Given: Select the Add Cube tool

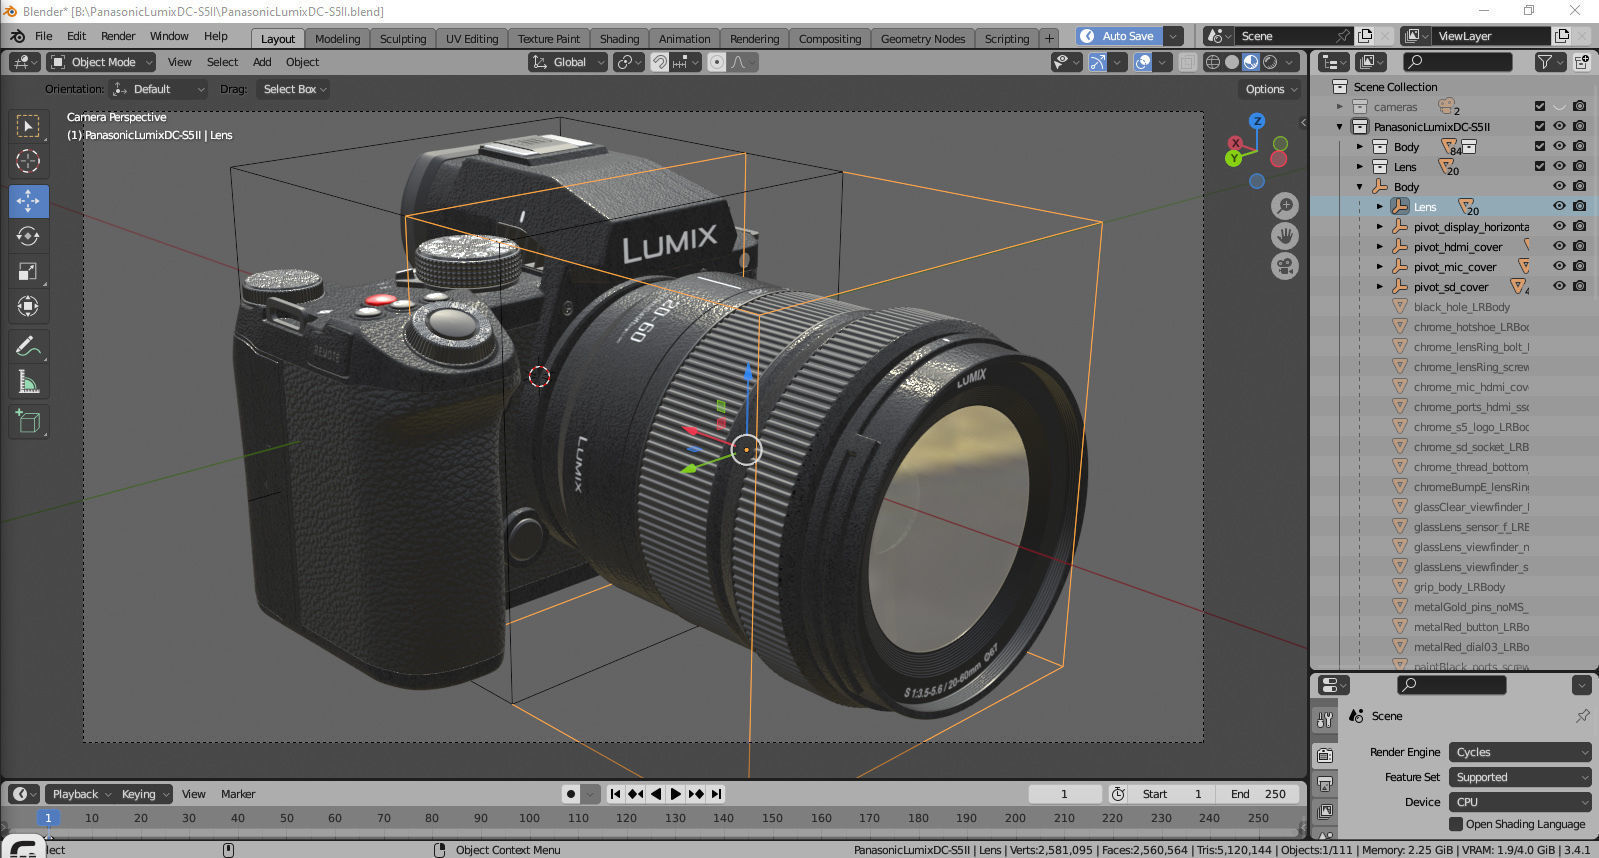Looking at the screenshot, I should coord(28,422).
